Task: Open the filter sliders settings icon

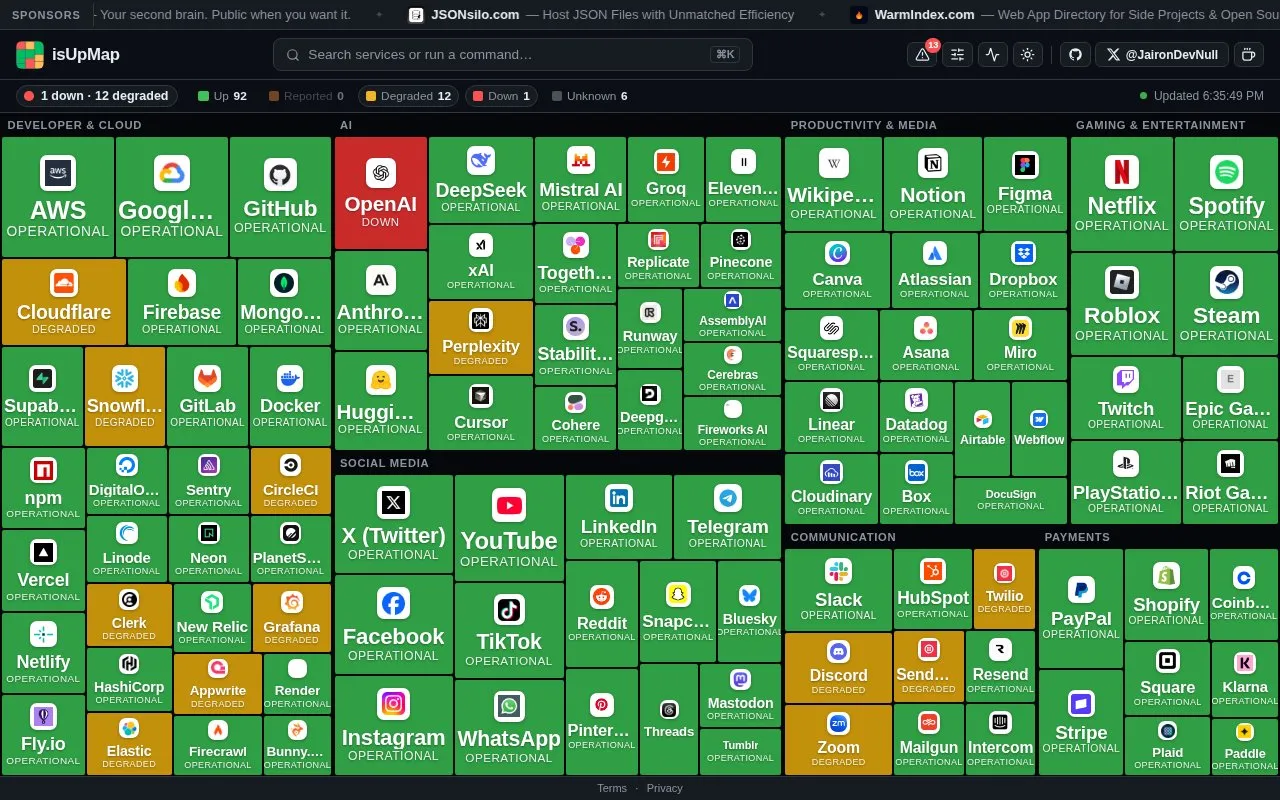Action: coord(958,55)
